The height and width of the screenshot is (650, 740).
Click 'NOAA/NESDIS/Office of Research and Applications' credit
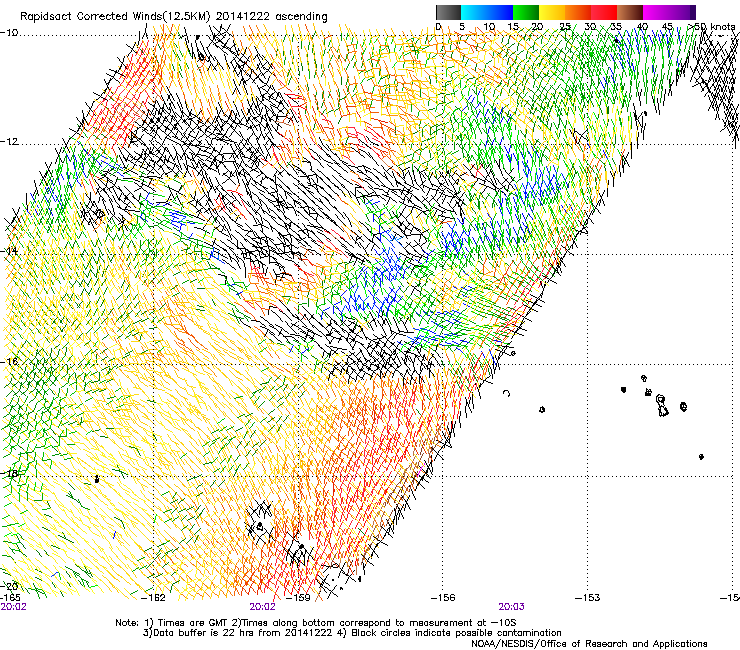589,644
